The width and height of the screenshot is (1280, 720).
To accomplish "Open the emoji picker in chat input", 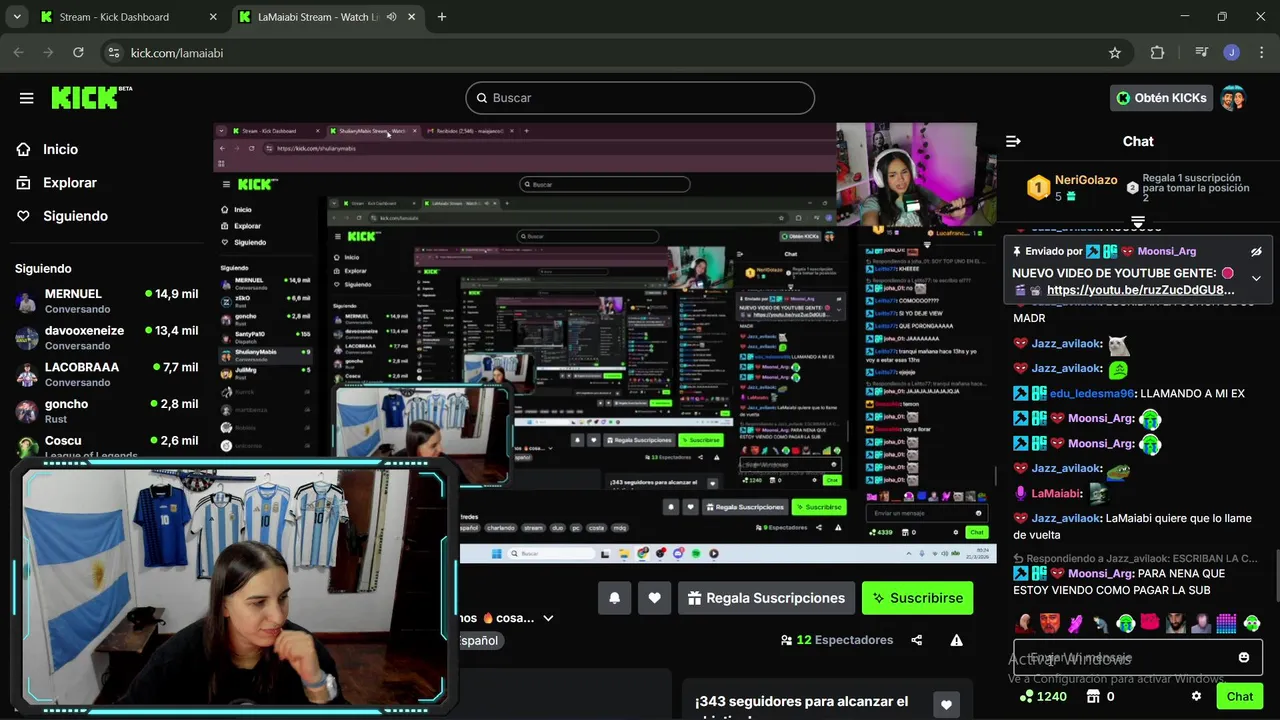I will (1244, 658).
